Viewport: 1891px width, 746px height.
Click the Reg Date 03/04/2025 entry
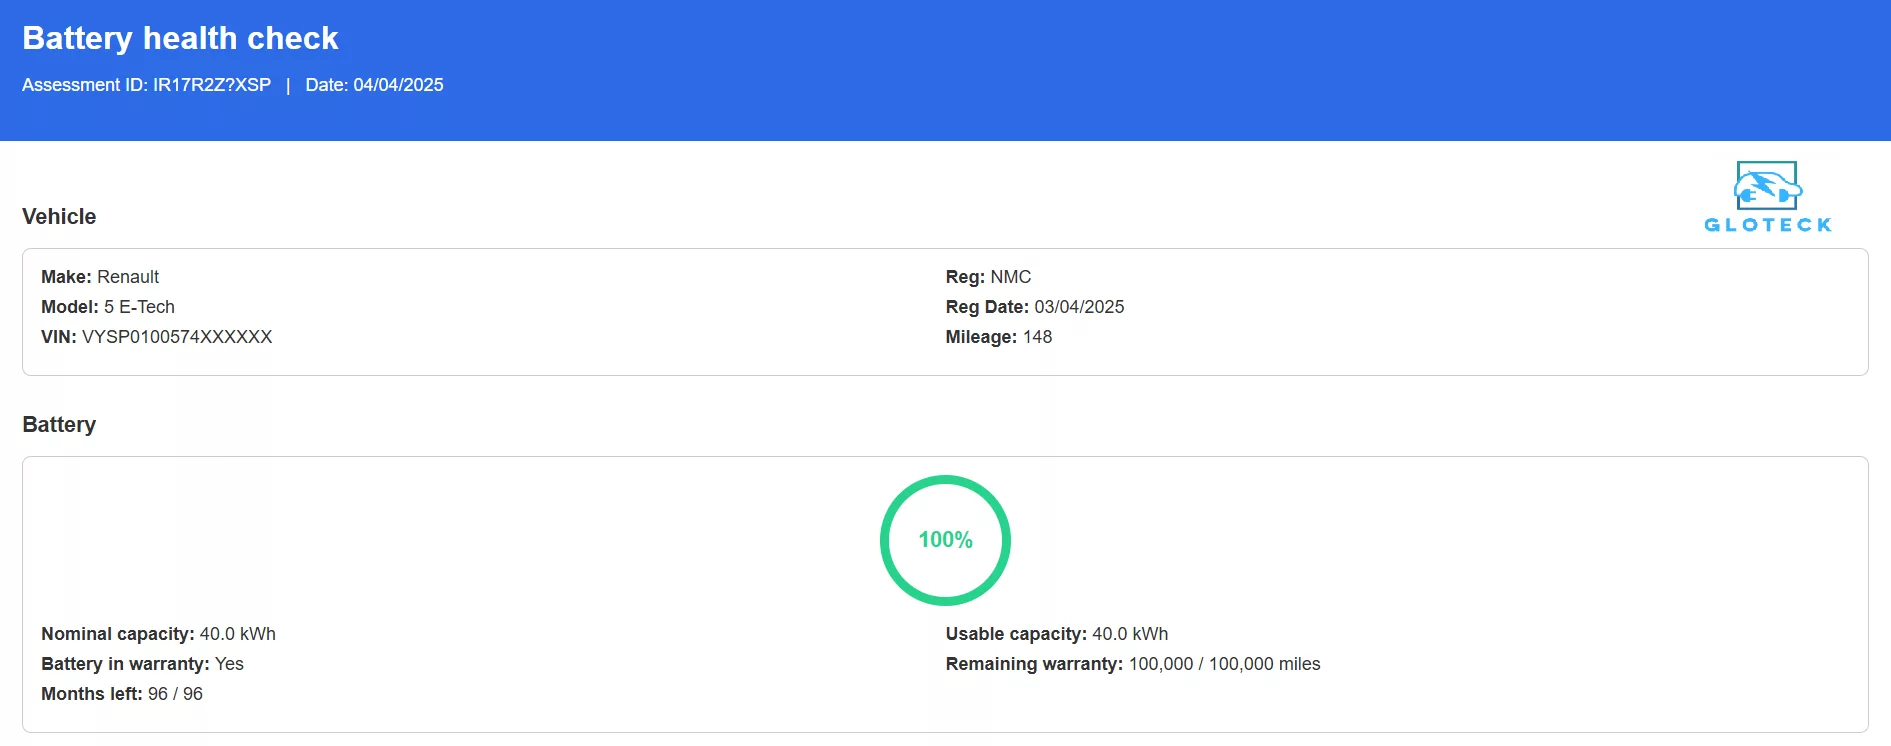click(x=1034, y=307)
